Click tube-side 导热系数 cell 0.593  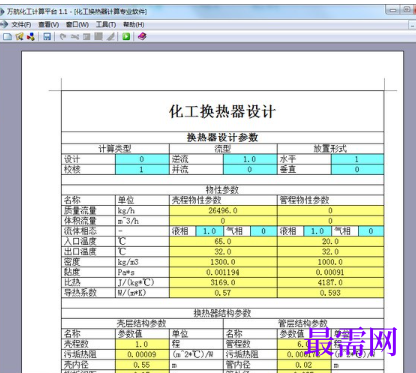click(x=330, y=293)
